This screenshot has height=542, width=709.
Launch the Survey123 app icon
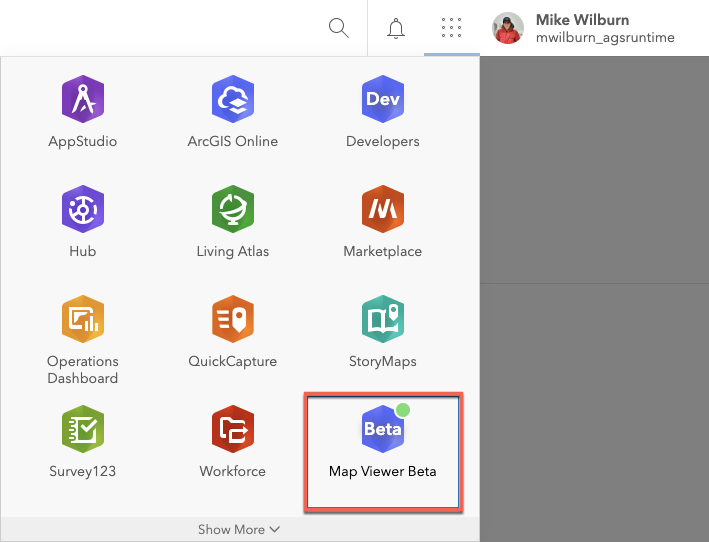coord(83,429)
